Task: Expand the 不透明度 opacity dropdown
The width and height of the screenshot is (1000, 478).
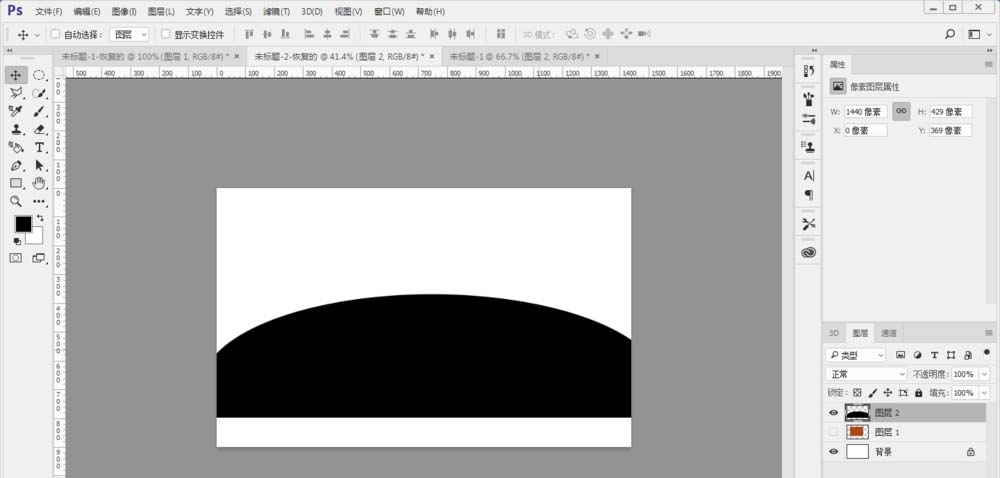Action: tap(984, 374)
